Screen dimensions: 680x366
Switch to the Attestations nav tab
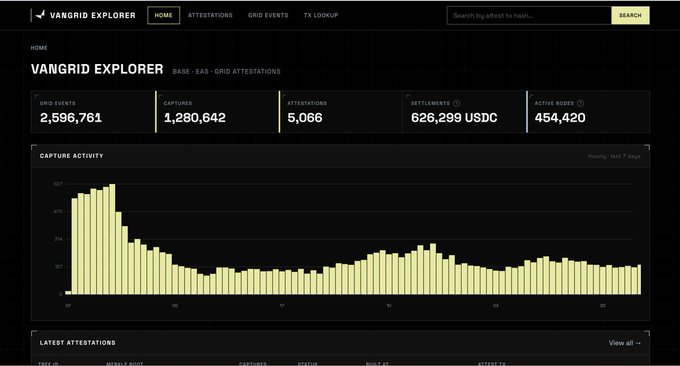[210, 15]
